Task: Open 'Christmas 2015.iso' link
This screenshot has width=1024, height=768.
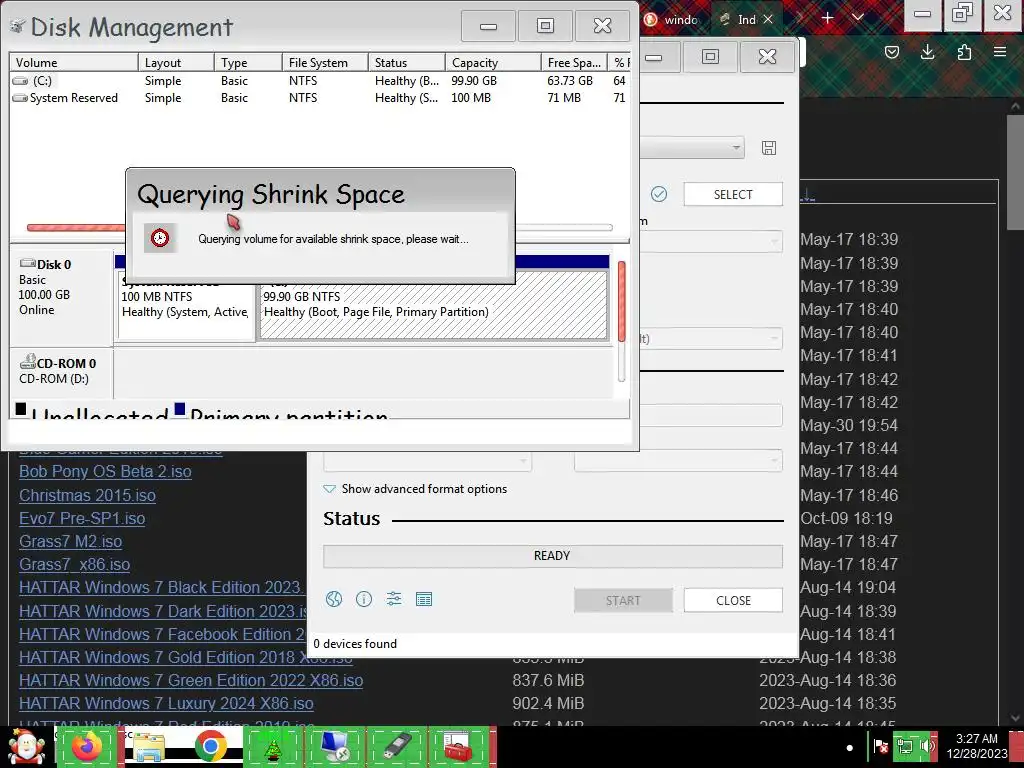Action: 88,495
